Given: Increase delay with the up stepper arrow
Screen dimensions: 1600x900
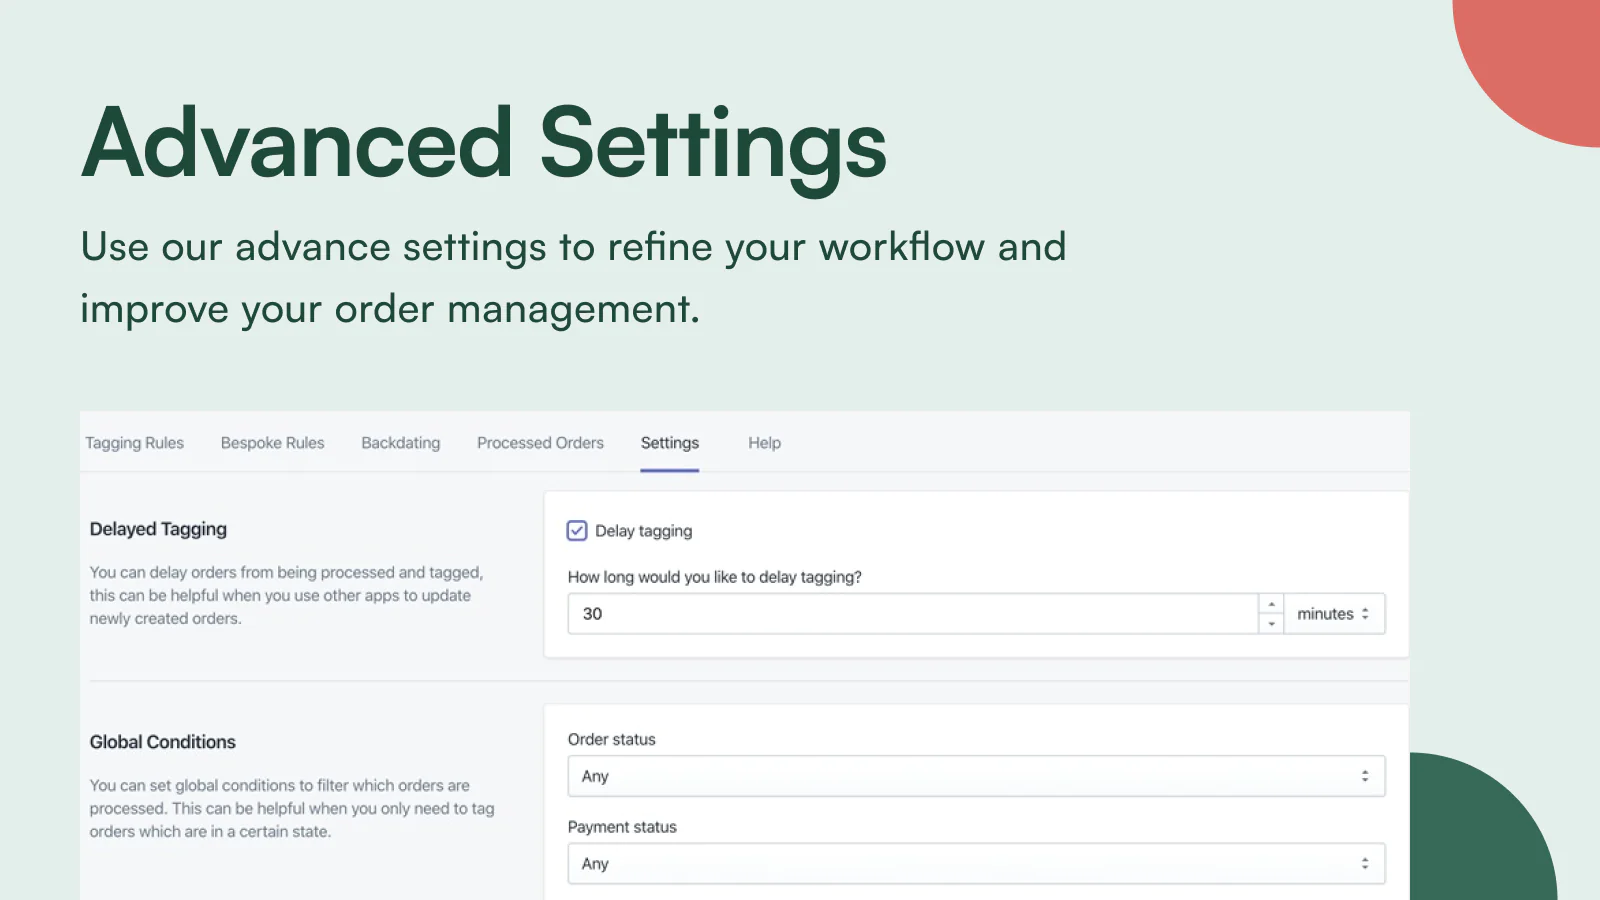Looking at the screenshot, I should [x=1271, y=604].
